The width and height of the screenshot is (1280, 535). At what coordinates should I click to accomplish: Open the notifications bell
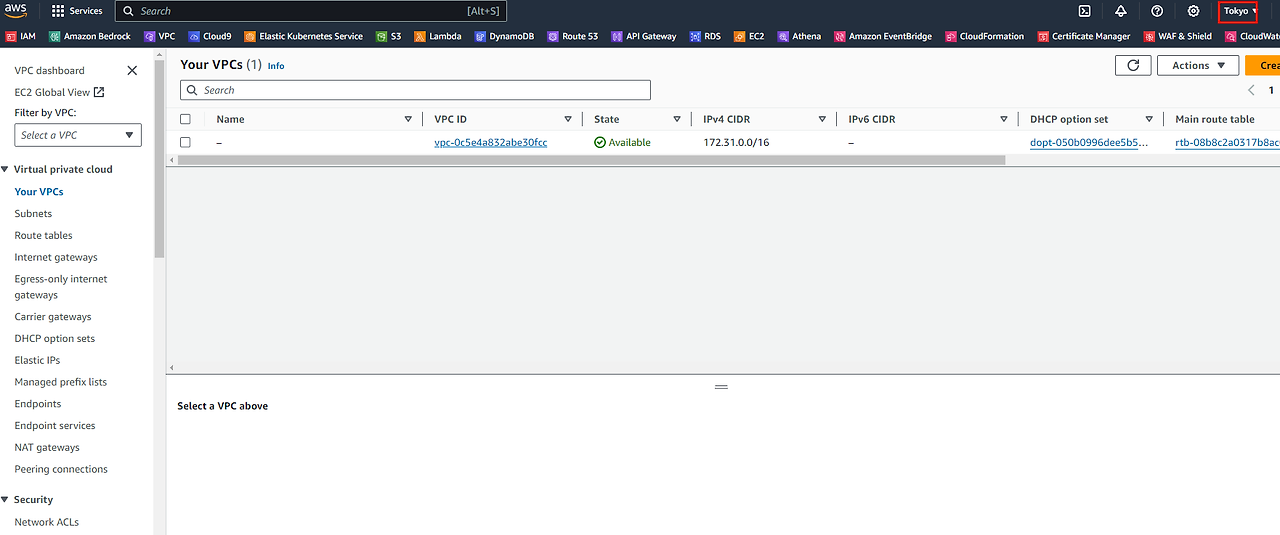click(1121, 11)
